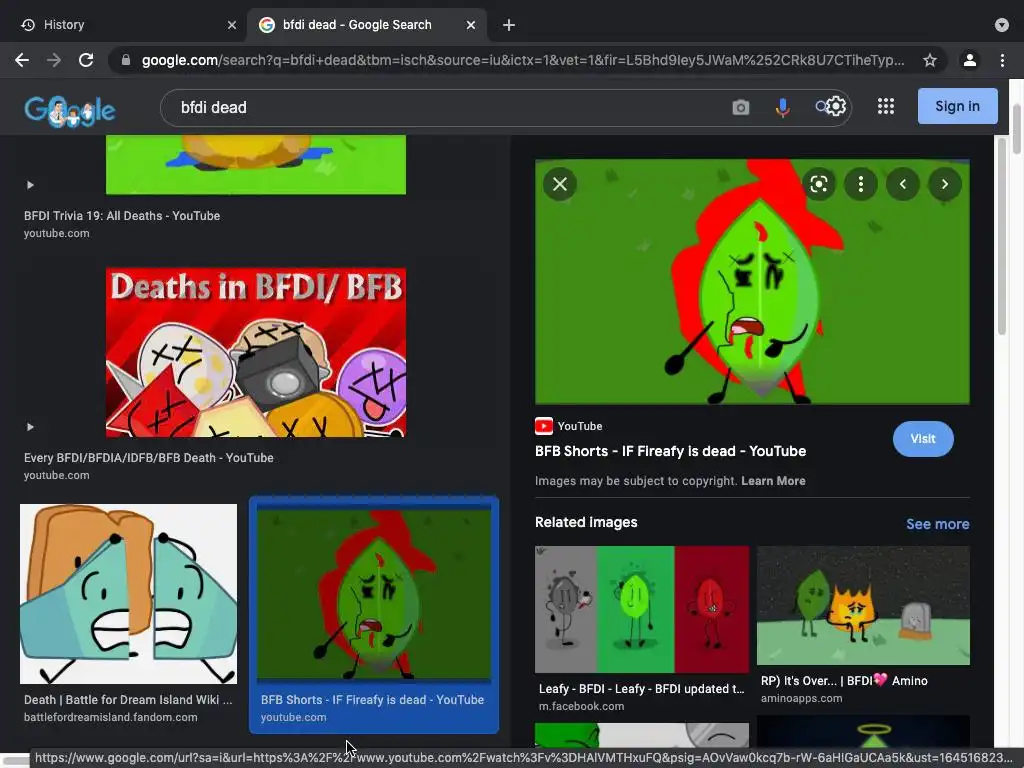1024x768 pixels.
Task: Click the Sign in button
Action: 957,106
